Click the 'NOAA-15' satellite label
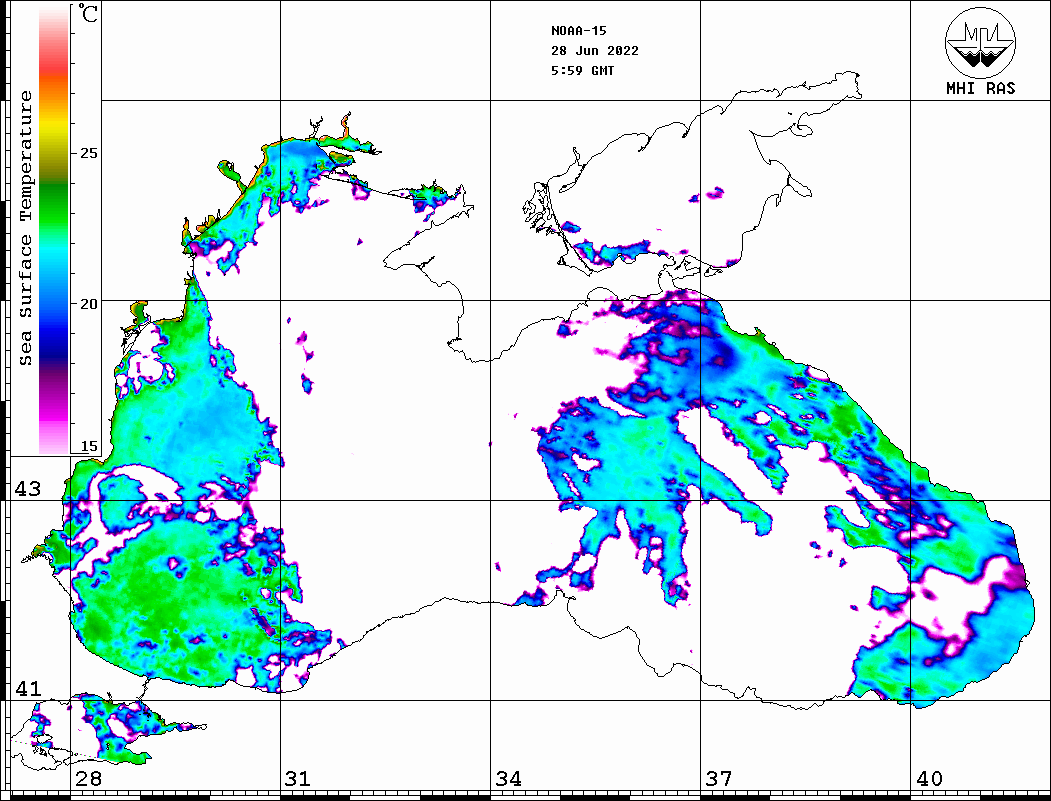 click(x=578, y=31)
